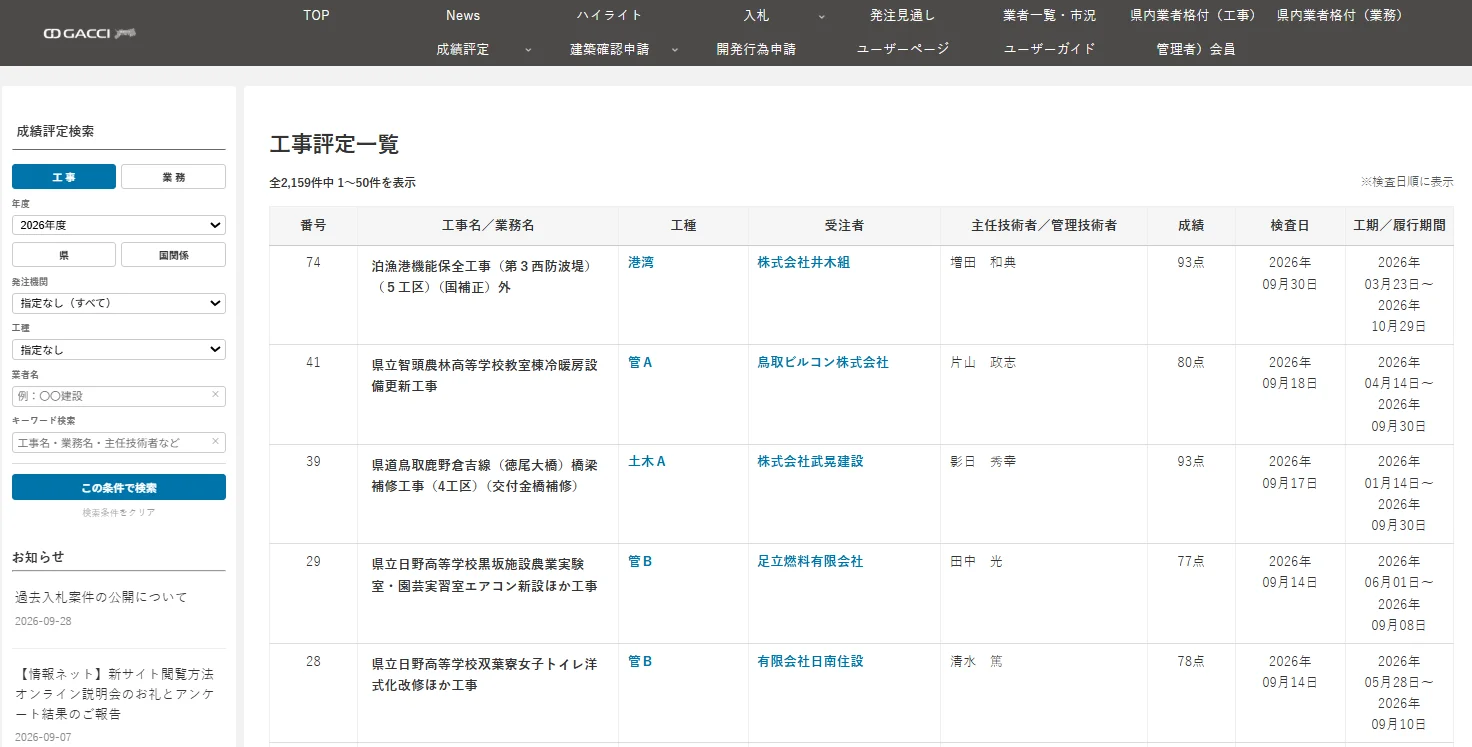The width and height of the screenshot is (1472, 747).
Task: Open the 工種 dropdown
Action: pyautogui.click(x=119, y=350)
